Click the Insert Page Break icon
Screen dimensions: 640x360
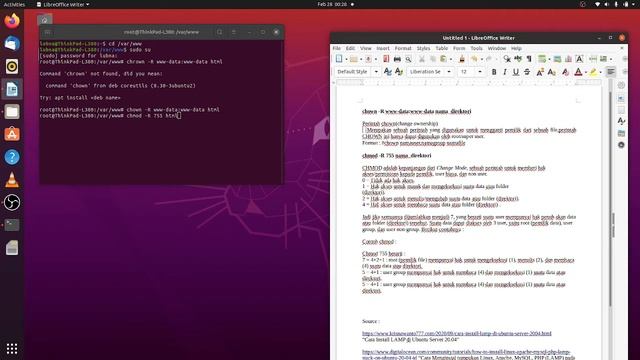click(x=593, y=59)
